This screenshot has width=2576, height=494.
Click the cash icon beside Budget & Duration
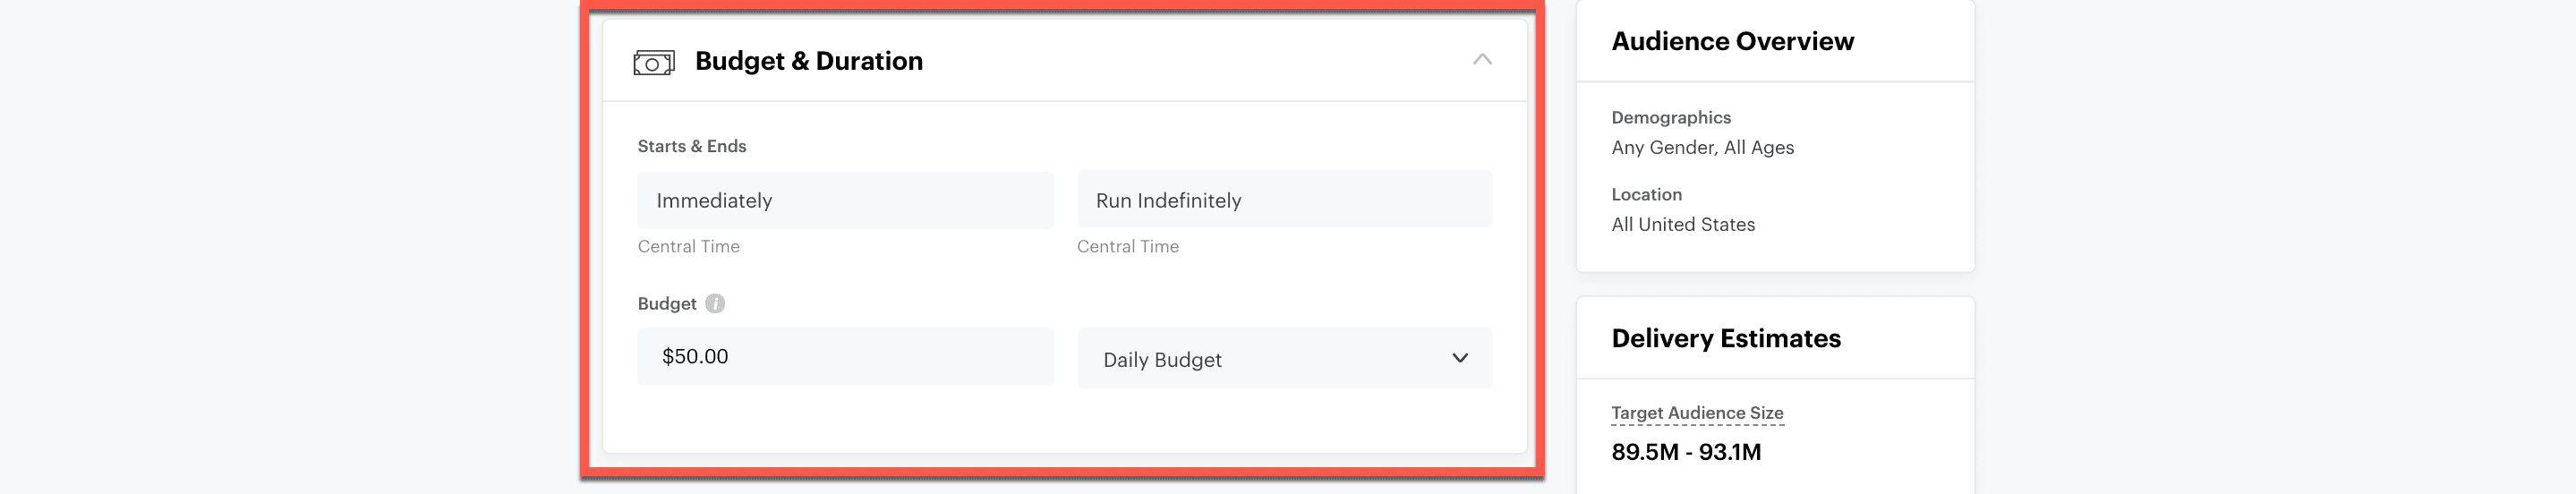pyautogui.click(x=653, y=63)
